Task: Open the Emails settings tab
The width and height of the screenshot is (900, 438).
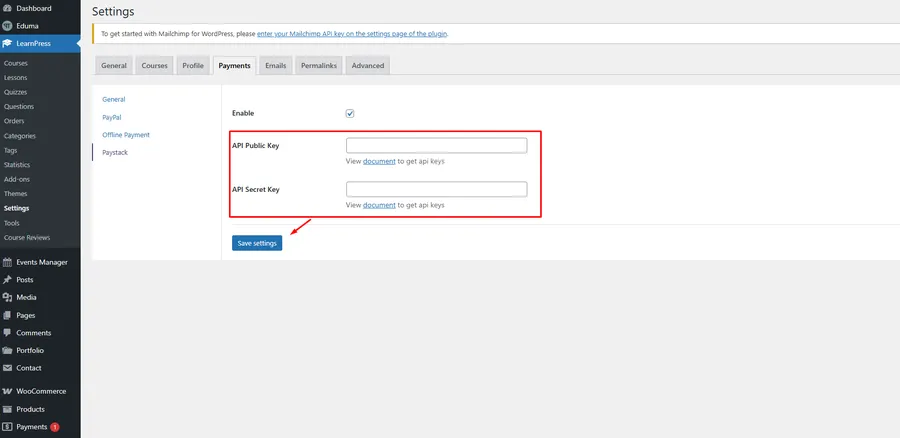Action: pyautogui.click(x=276, y=65)
